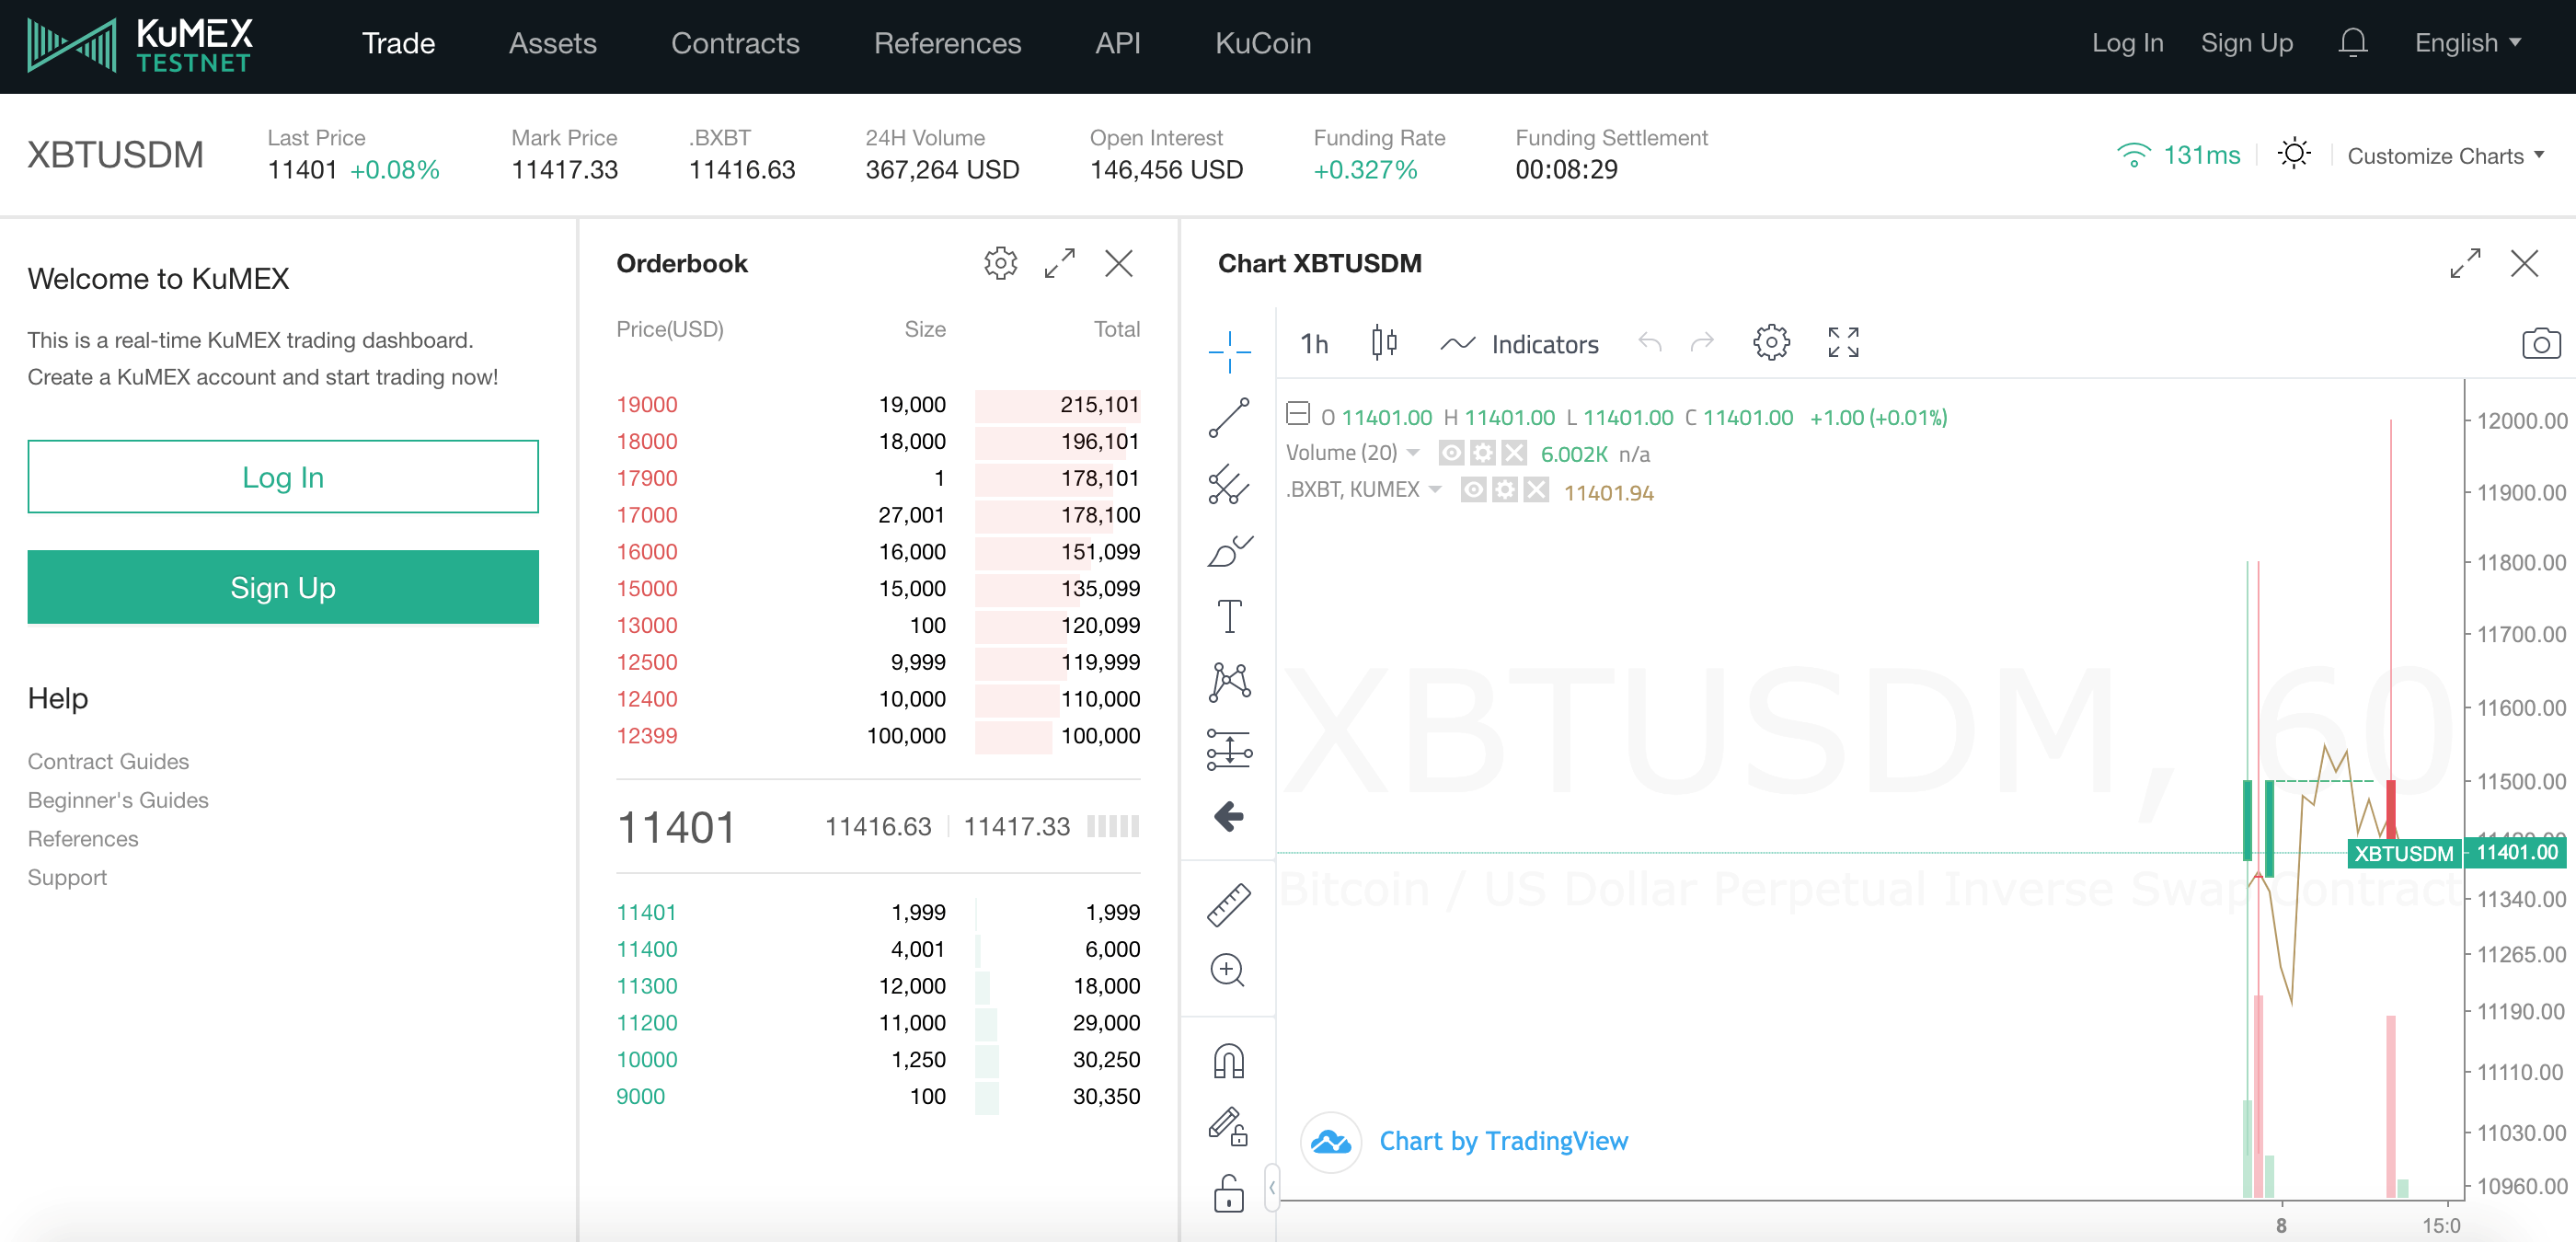Go to the Assets menu item
Viewport: 2576px width, 1242px height.
(552, 42)
